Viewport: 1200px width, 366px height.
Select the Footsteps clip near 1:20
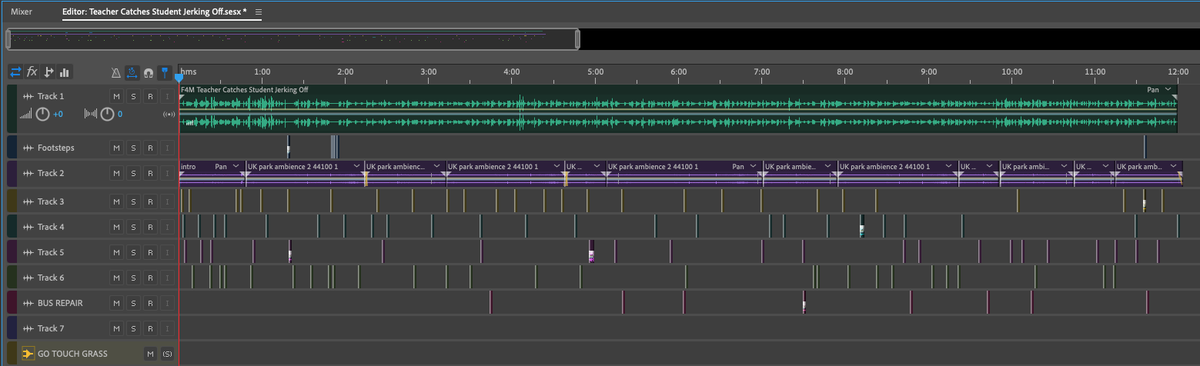pos(288,147)
